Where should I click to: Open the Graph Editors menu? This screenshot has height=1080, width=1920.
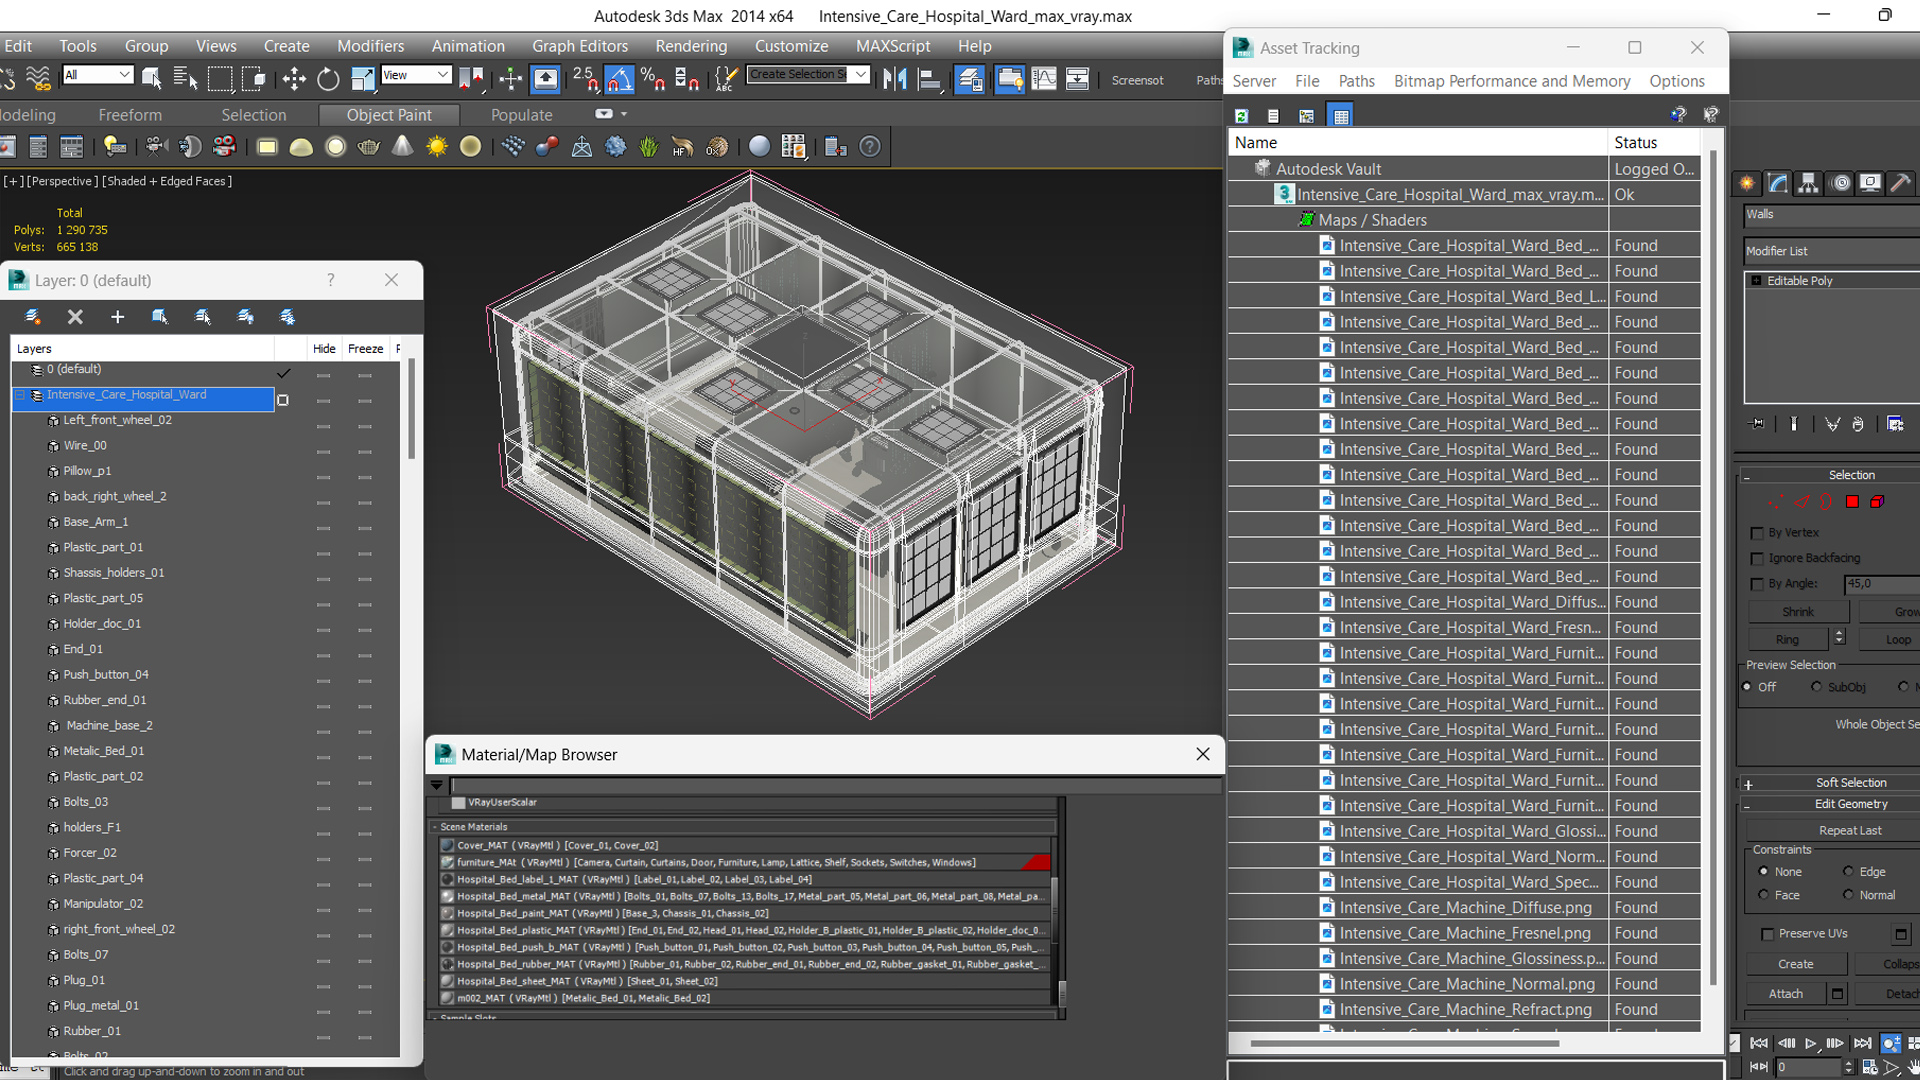point(580,46)
